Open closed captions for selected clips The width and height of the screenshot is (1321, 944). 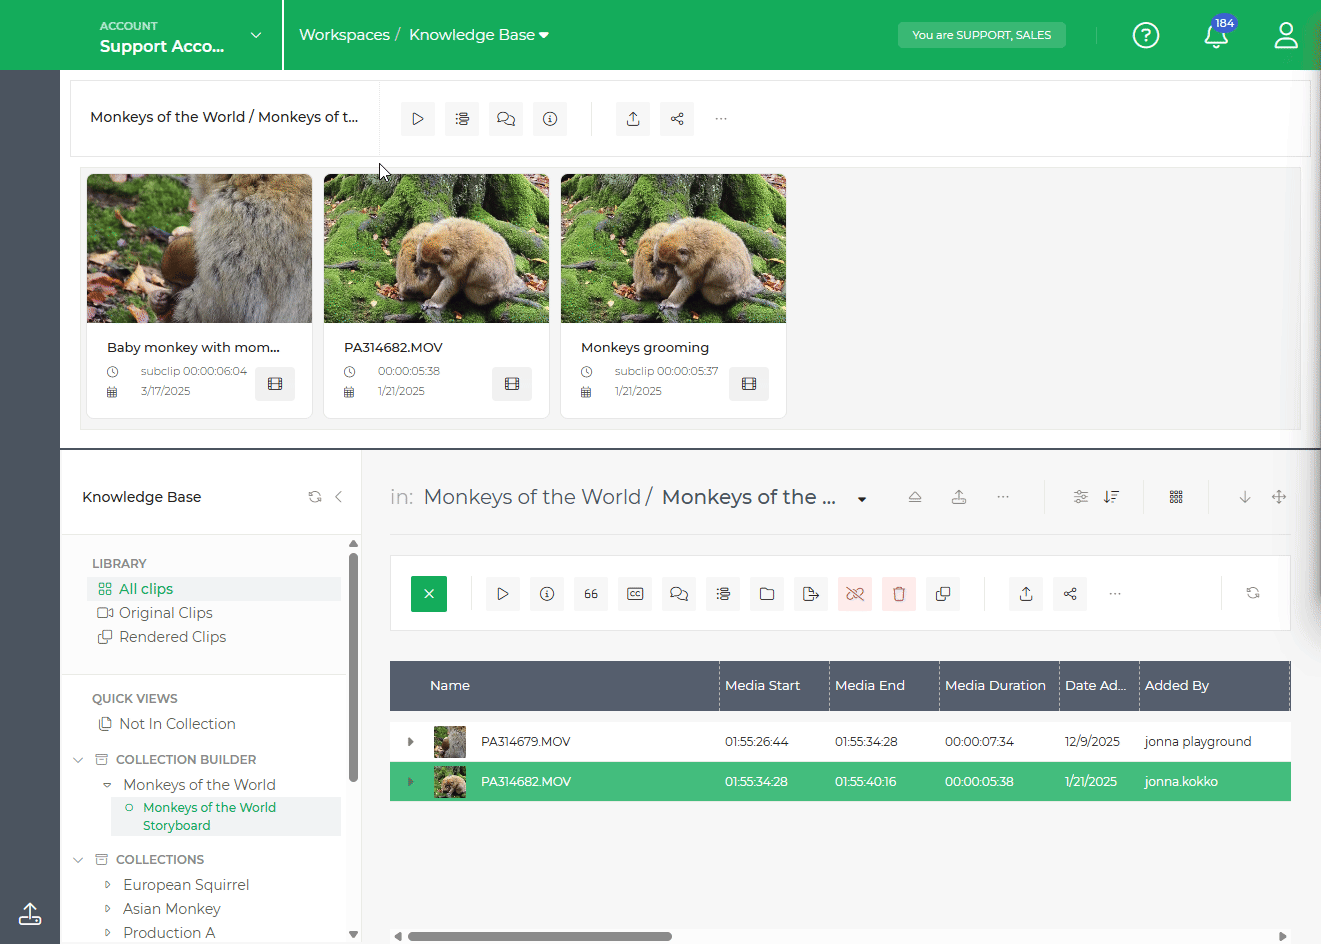pos(634,593)
